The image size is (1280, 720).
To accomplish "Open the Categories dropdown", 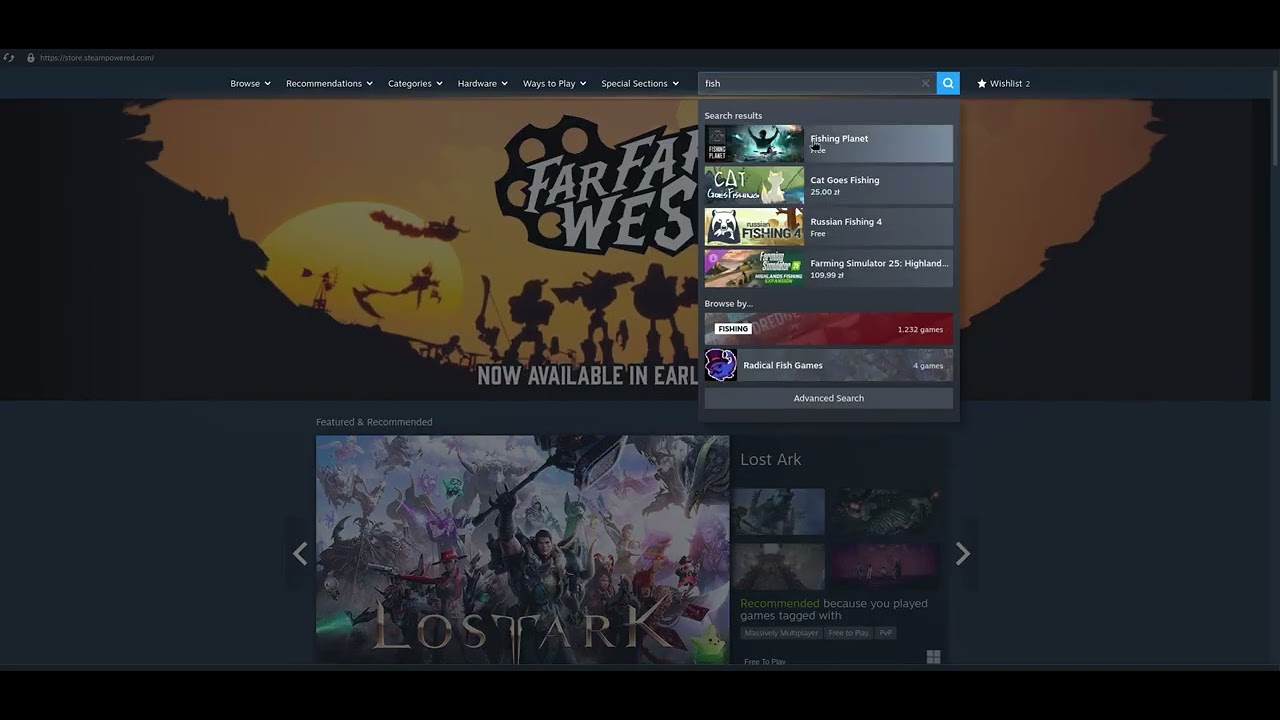I will pos(415,83).
